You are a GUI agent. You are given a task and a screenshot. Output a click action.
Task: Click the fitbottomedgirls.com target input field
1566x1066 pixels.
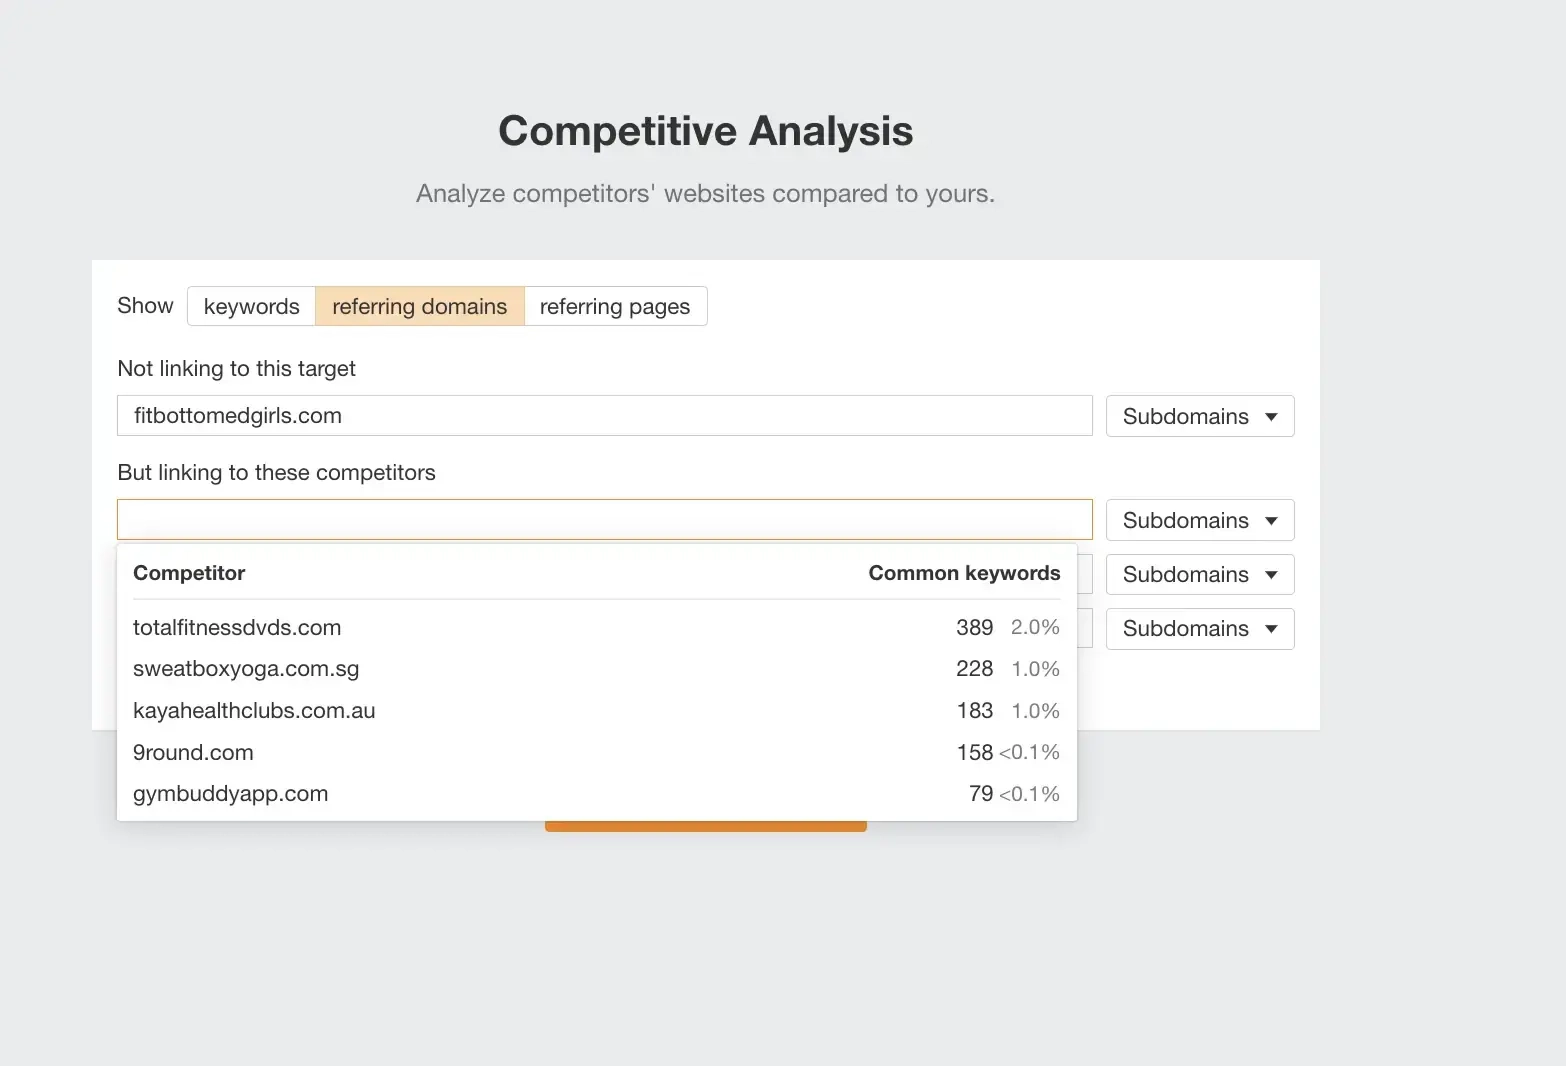click(x=604, y=416)
